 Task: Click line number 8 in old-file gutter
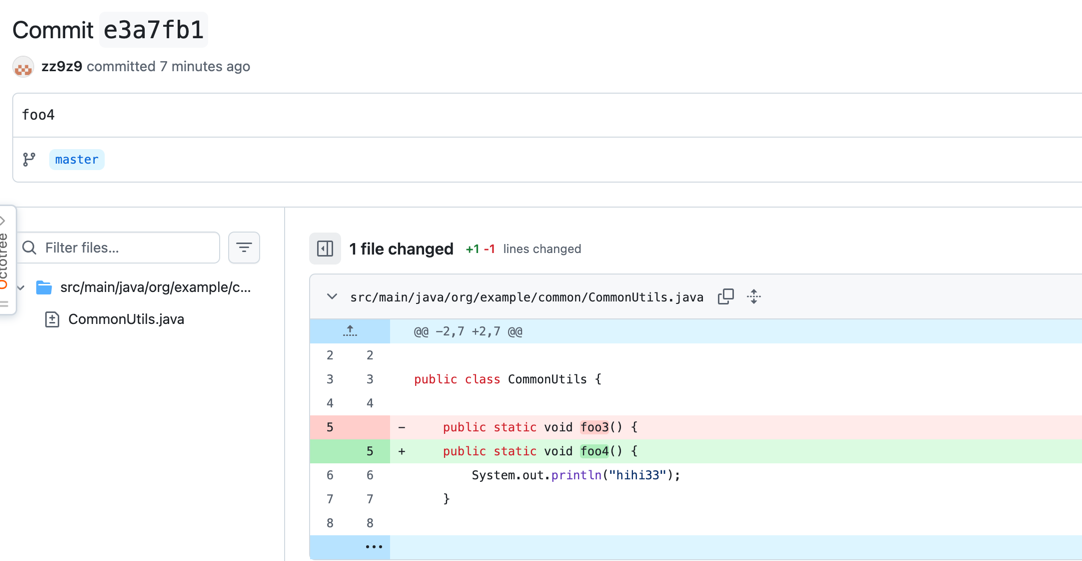point(330,523)
